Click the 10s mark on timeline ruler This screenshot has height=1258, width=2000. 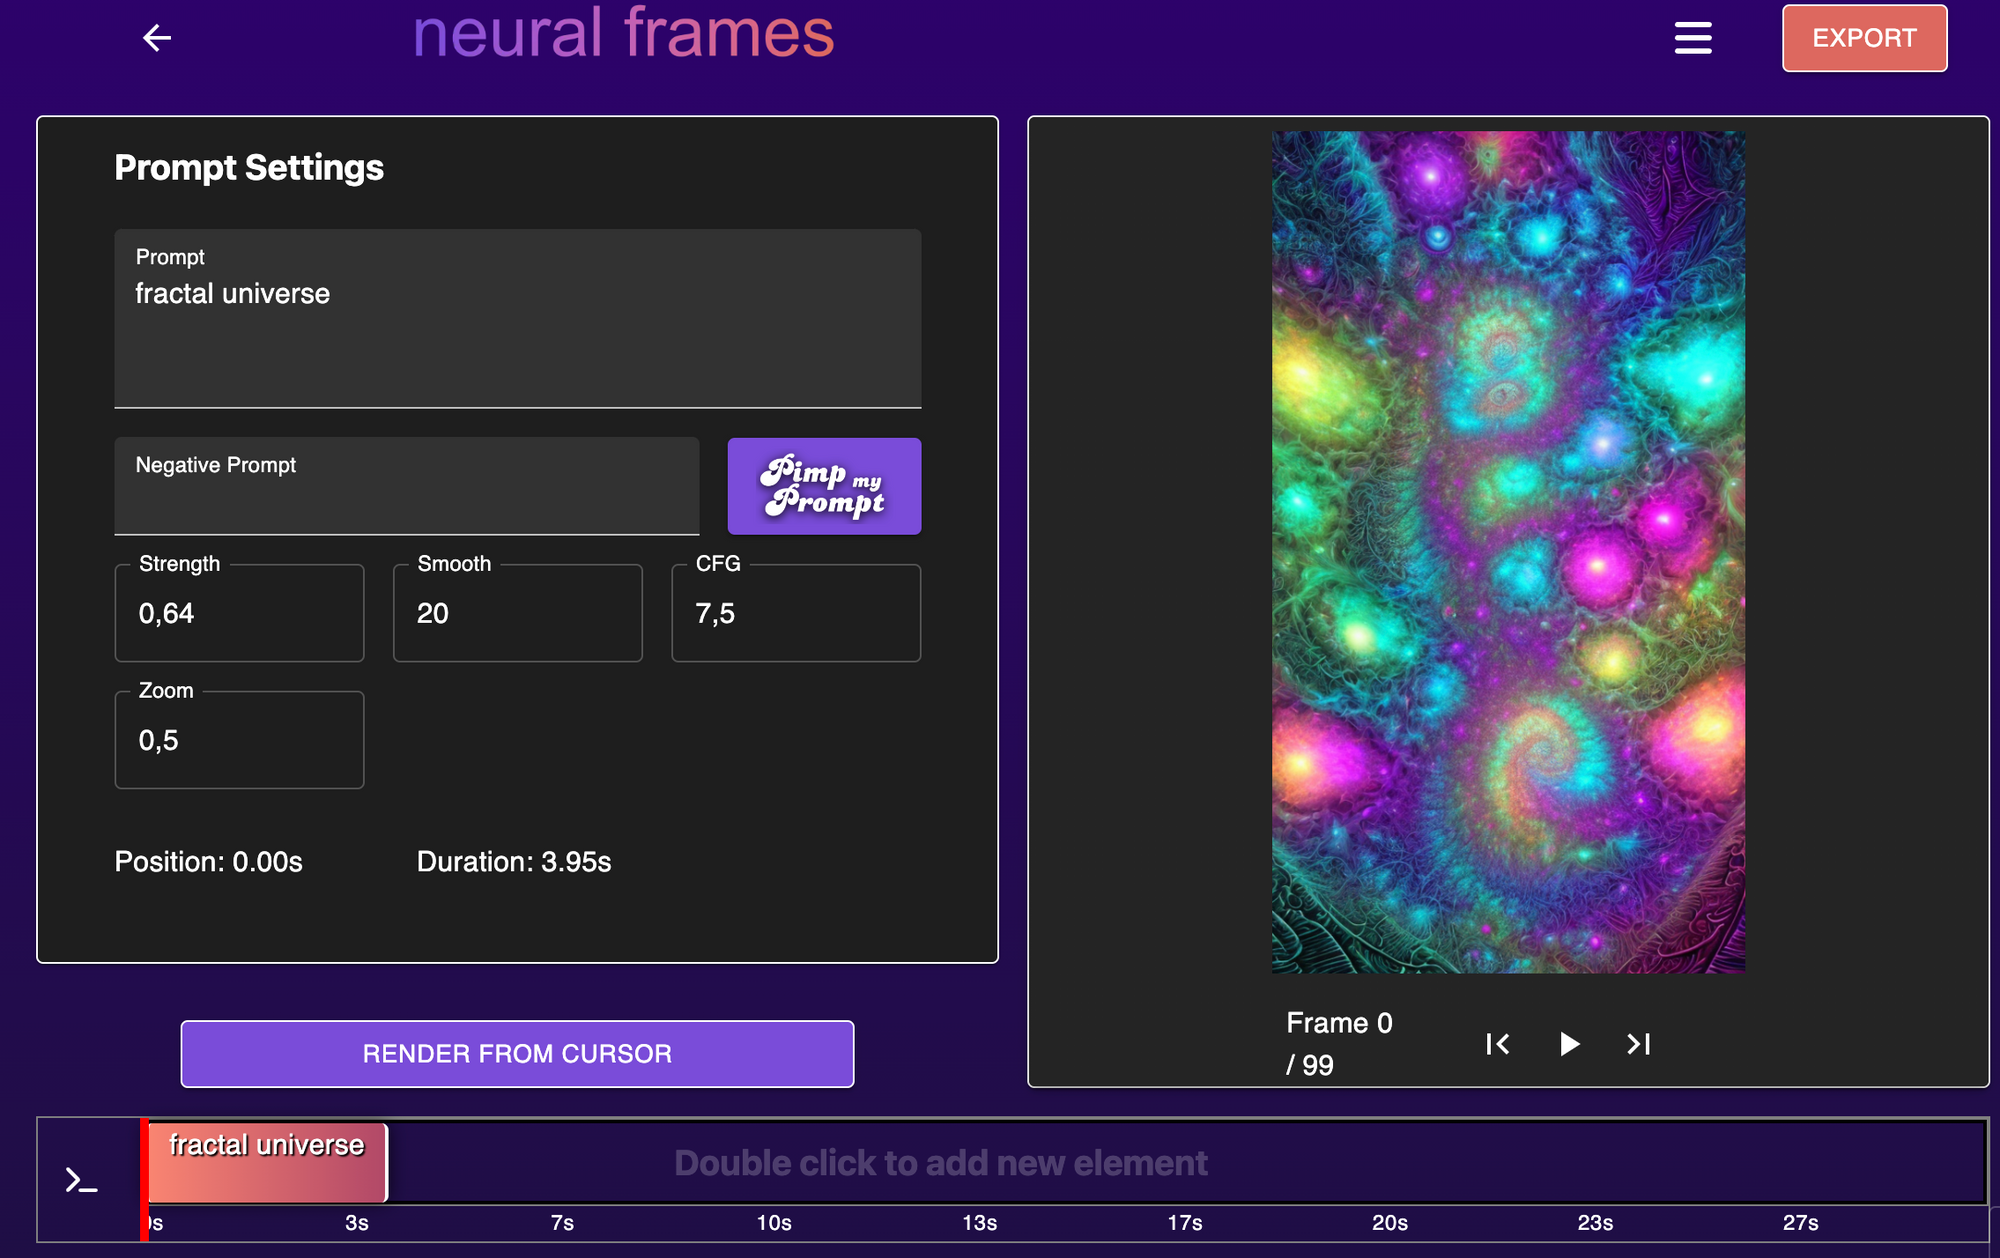pyautogui.click(x=773, y=1223)
